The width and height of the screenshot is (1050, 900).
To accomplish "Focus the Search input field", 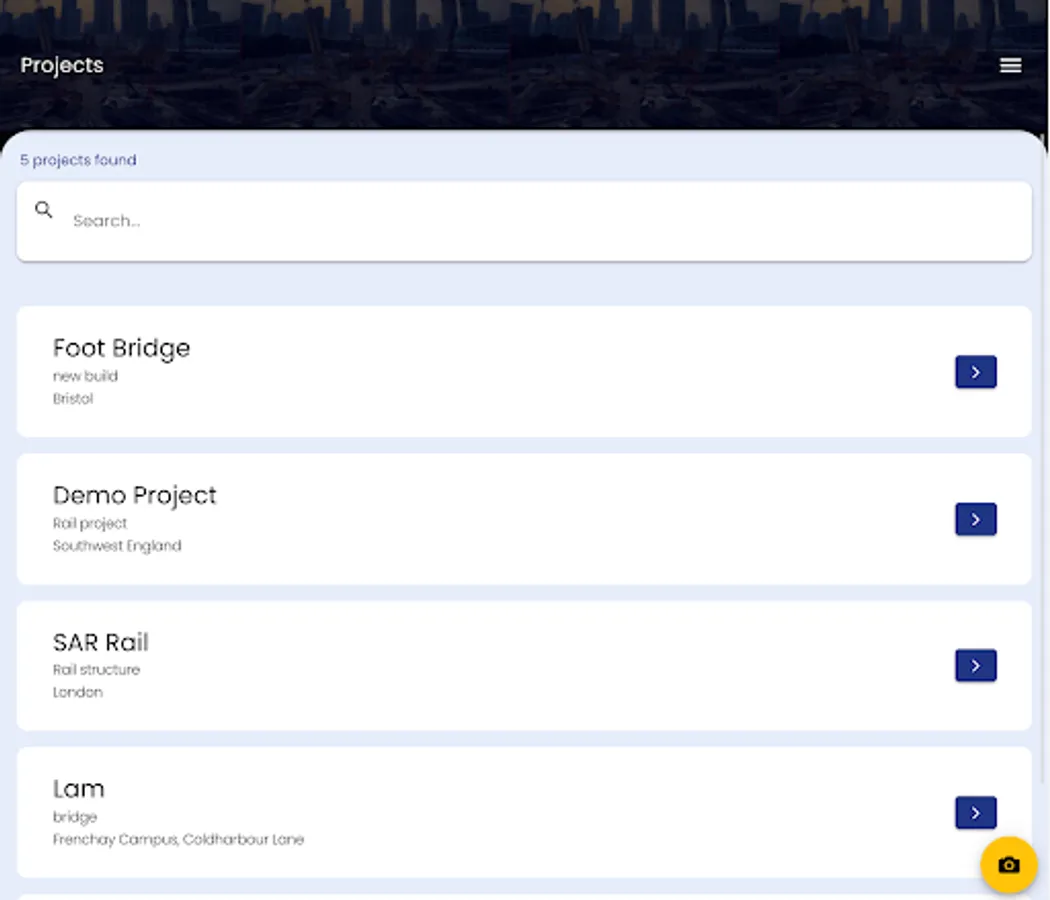I will pos(540,221).
